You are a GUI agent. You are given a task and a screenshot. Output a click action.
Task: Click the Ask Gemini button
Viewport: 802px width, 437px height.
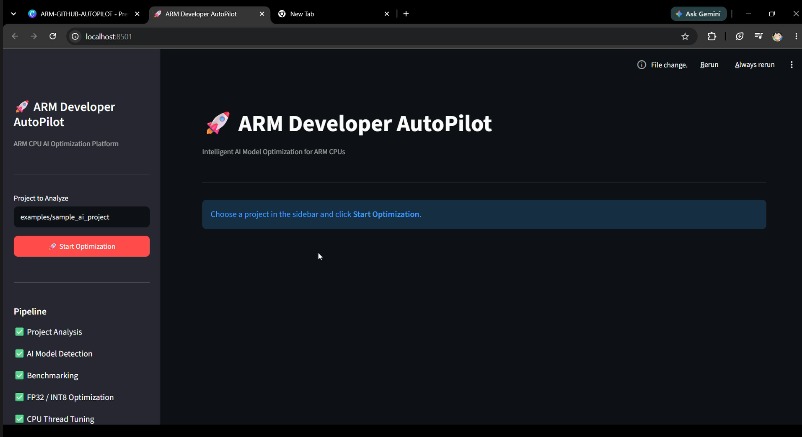tap(698, 14)
